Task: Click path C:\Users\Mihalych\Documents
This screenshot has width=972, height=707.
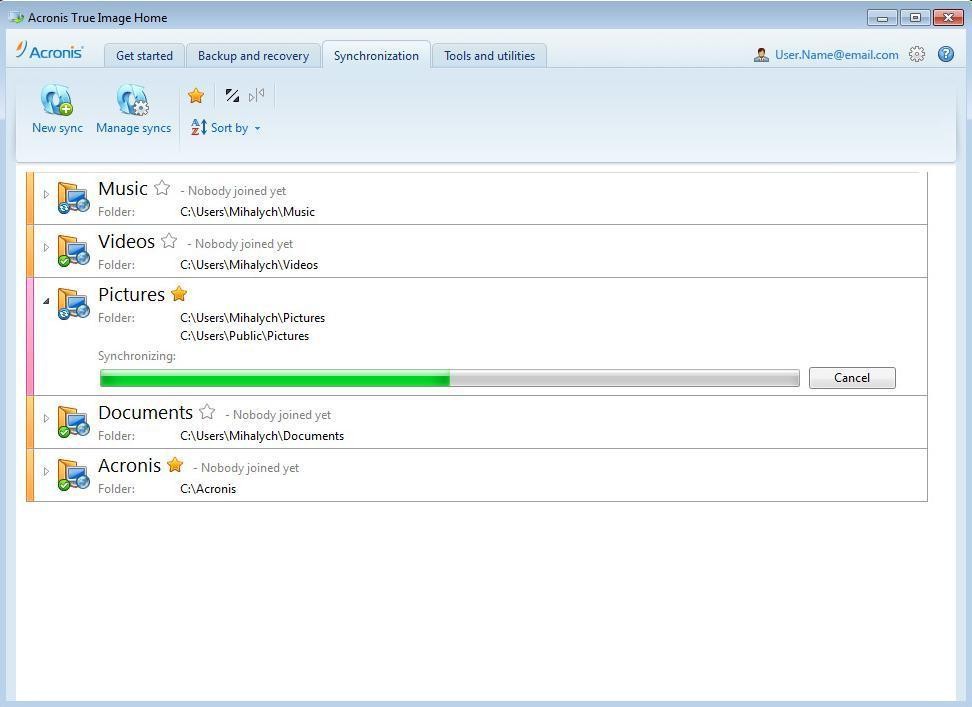Action: [x=262, y=436]
